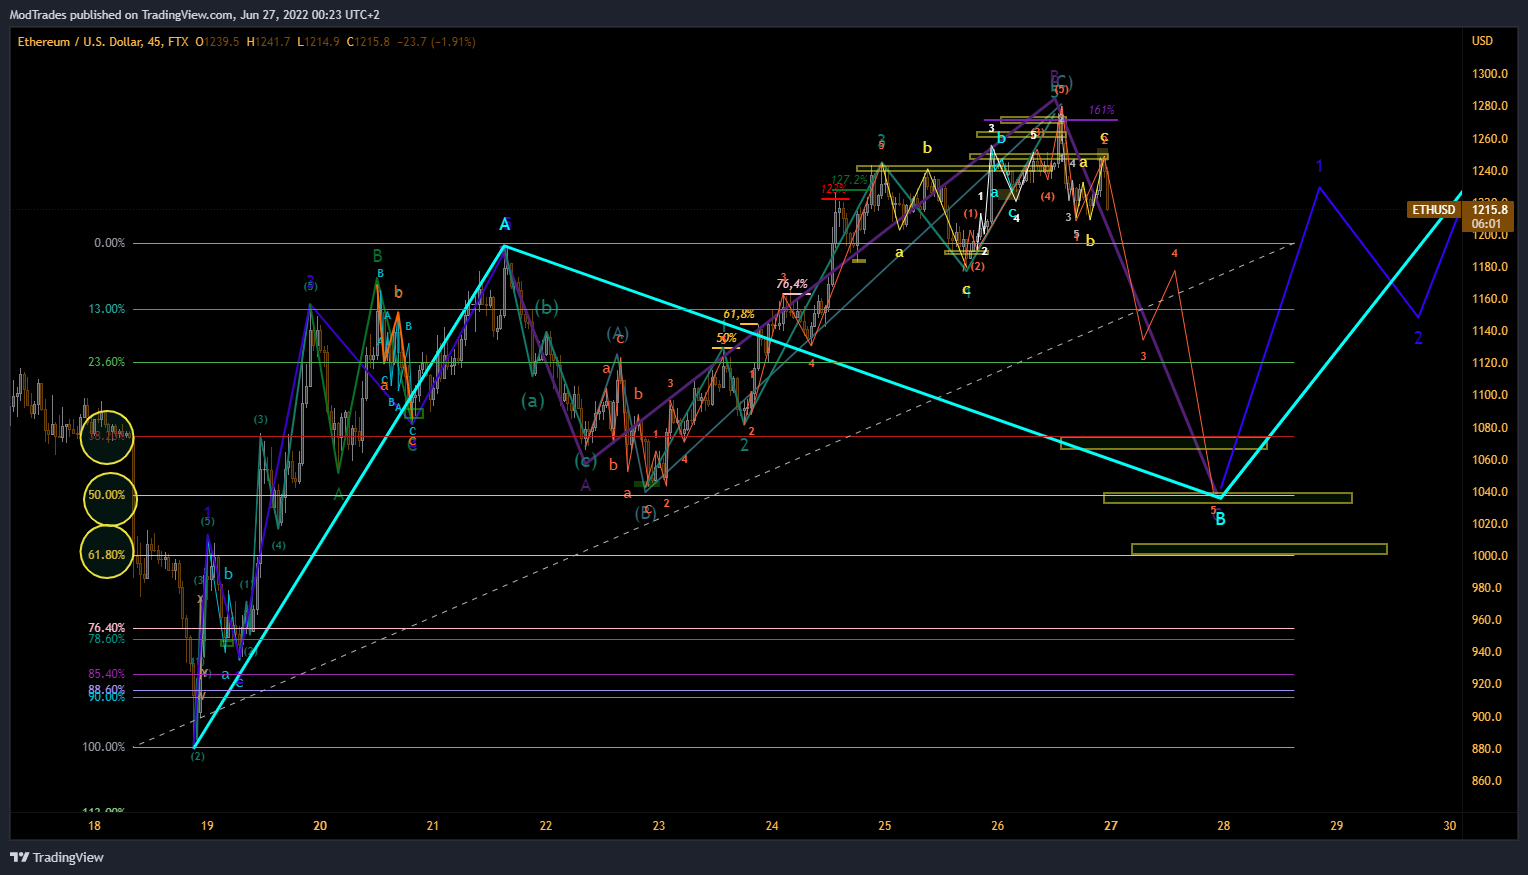Click the 960.0 price axis label

pyautogui.click(x=1487, y=620)
